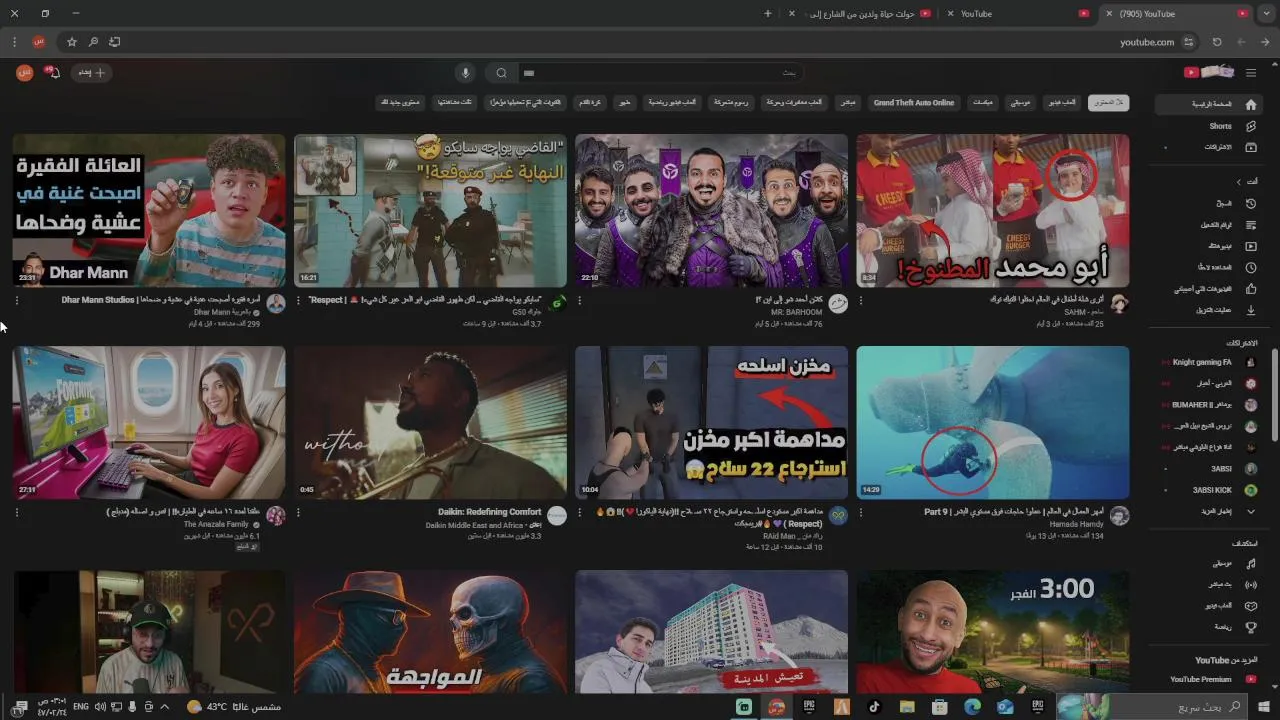Open the MR. BARHOOM video thumbnail
The width and height of the screenshot is (1280, 720).
click(x=711, y=211)
